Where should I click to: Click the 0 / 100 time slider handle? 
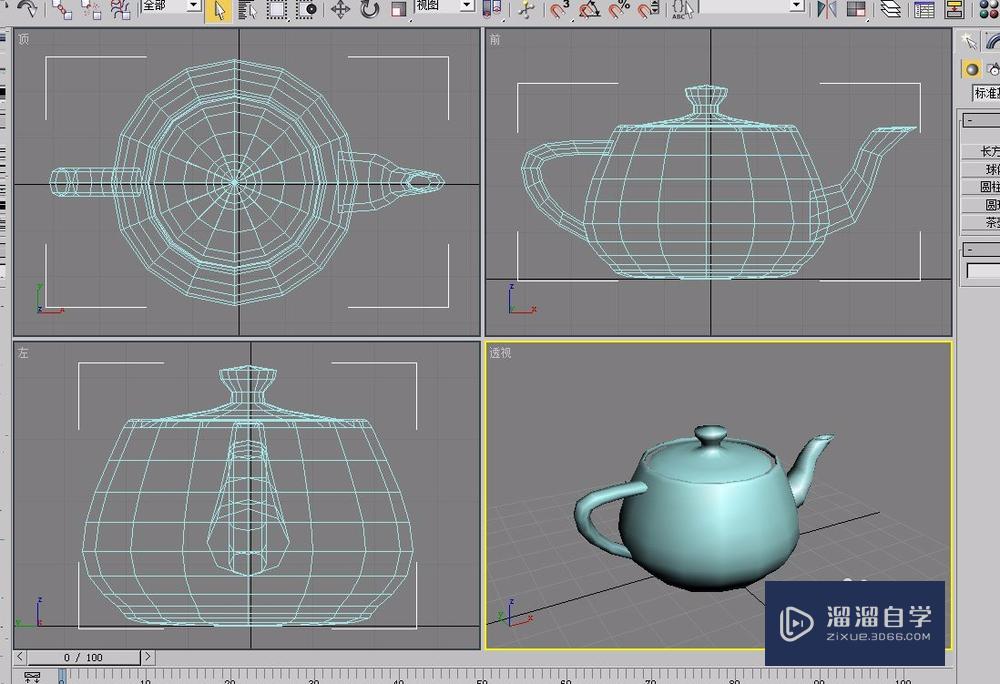point(84,657)
